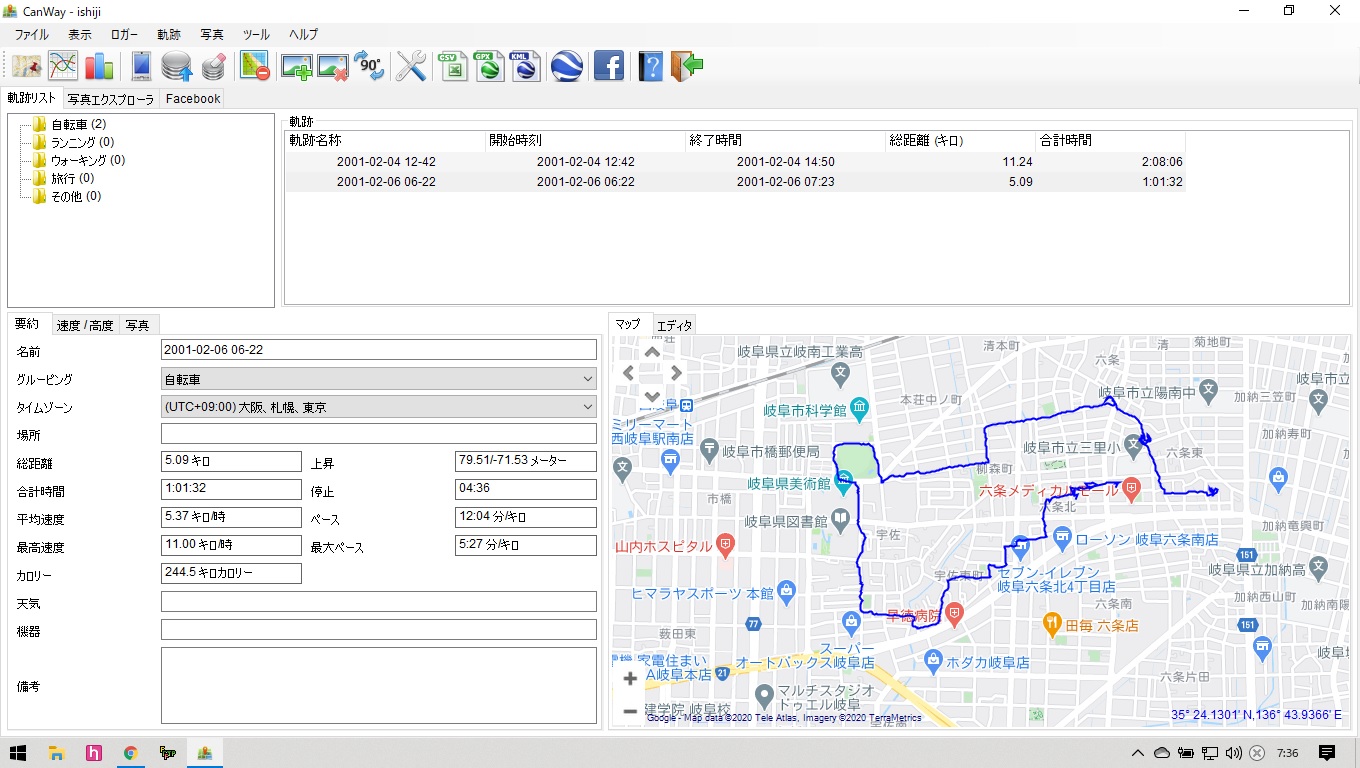Select the 2001-02-04 12-42 track row

(x=386, y=162)
